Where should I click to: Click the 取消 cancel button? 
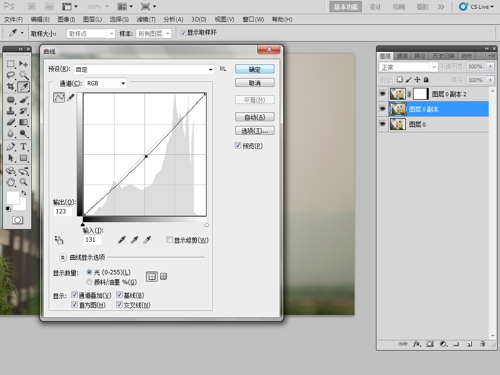coord(255,83)
